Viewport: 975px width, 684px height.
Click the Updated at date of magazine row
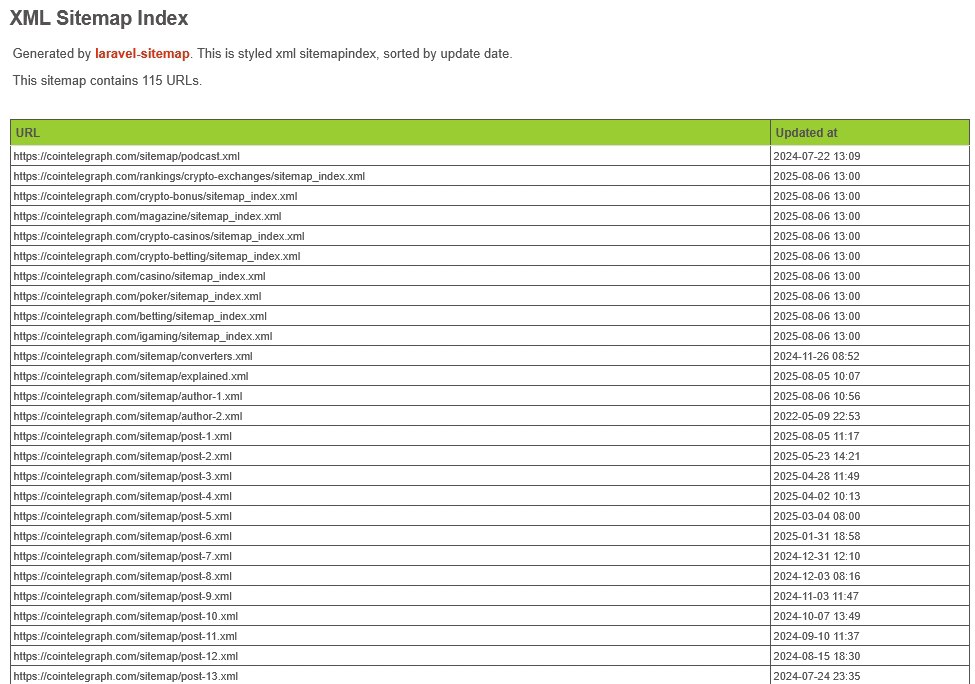(816, 216)
